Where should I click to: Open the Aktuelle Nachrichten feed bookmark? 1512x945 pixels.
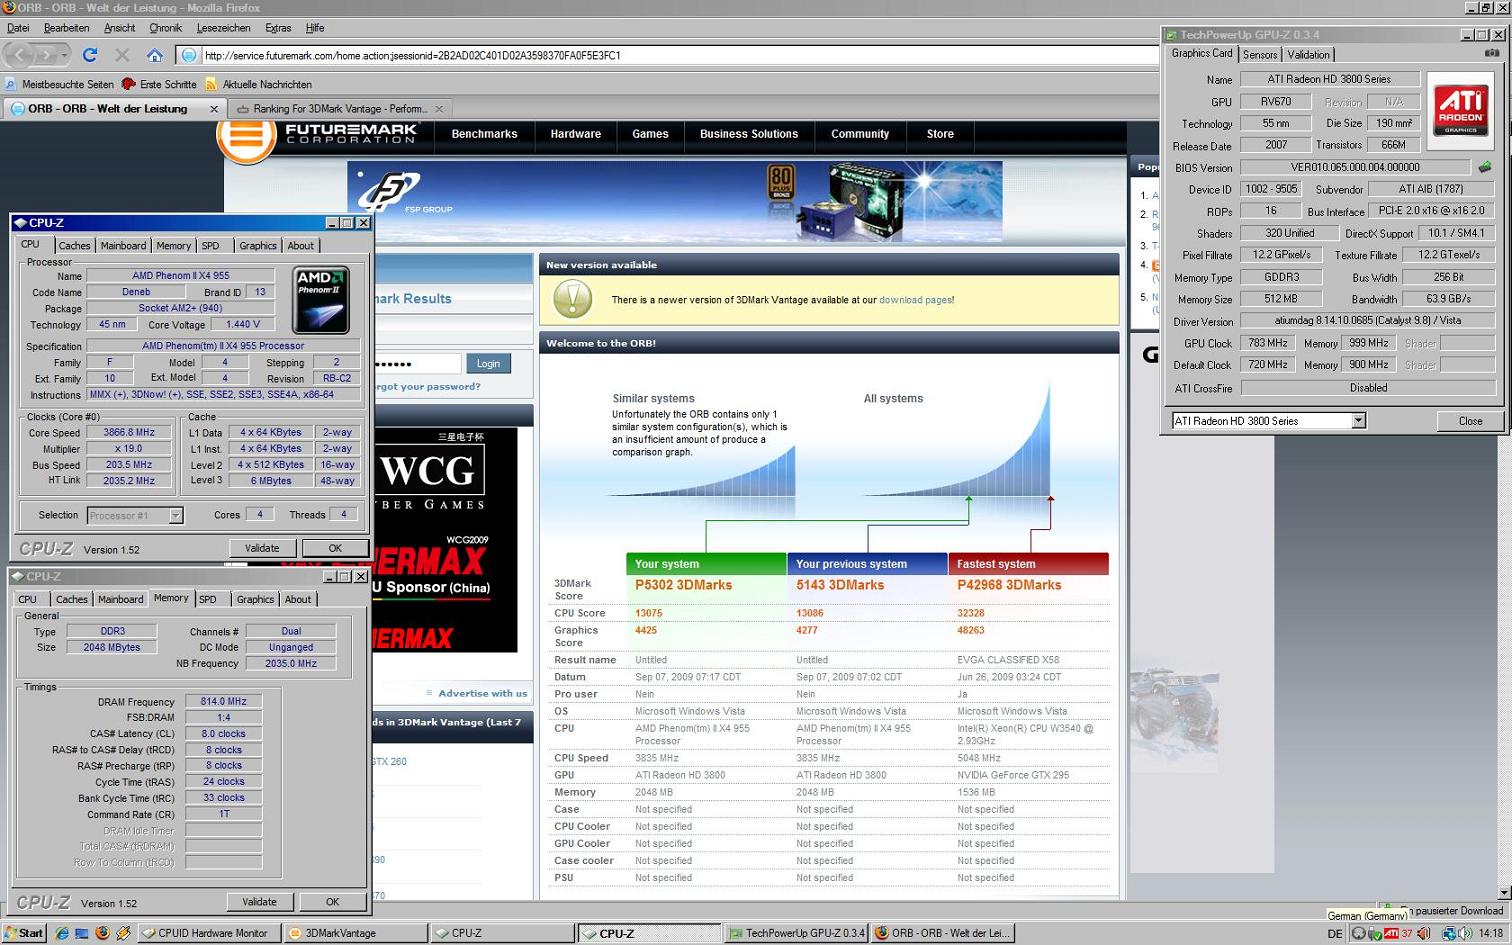click(x=258, y=84)
